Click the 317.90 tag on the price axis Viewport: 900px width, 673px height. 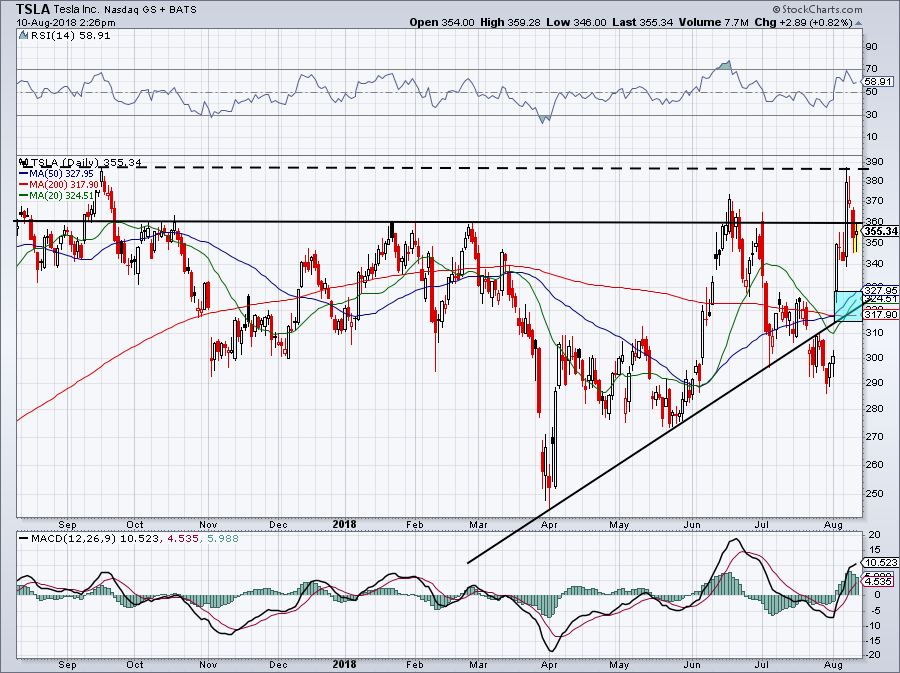[880, 314]
